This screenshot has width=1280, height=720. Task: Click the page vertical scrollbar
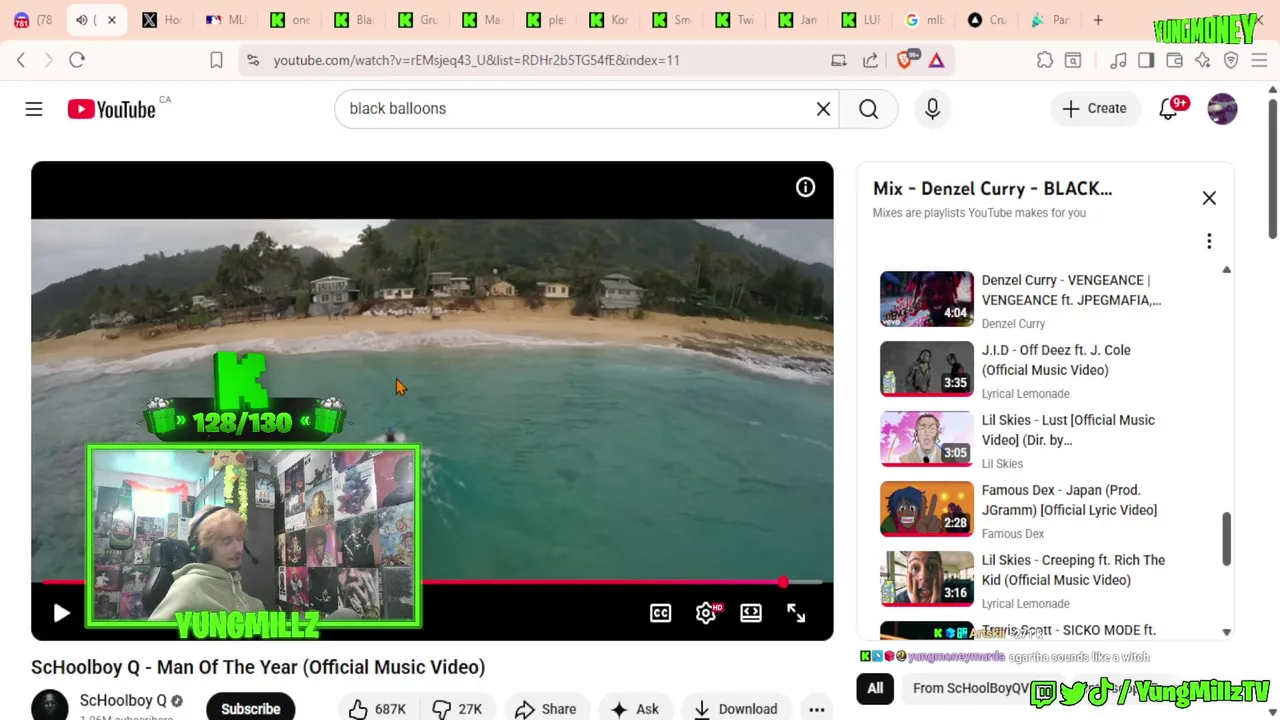pos(1272,168)
